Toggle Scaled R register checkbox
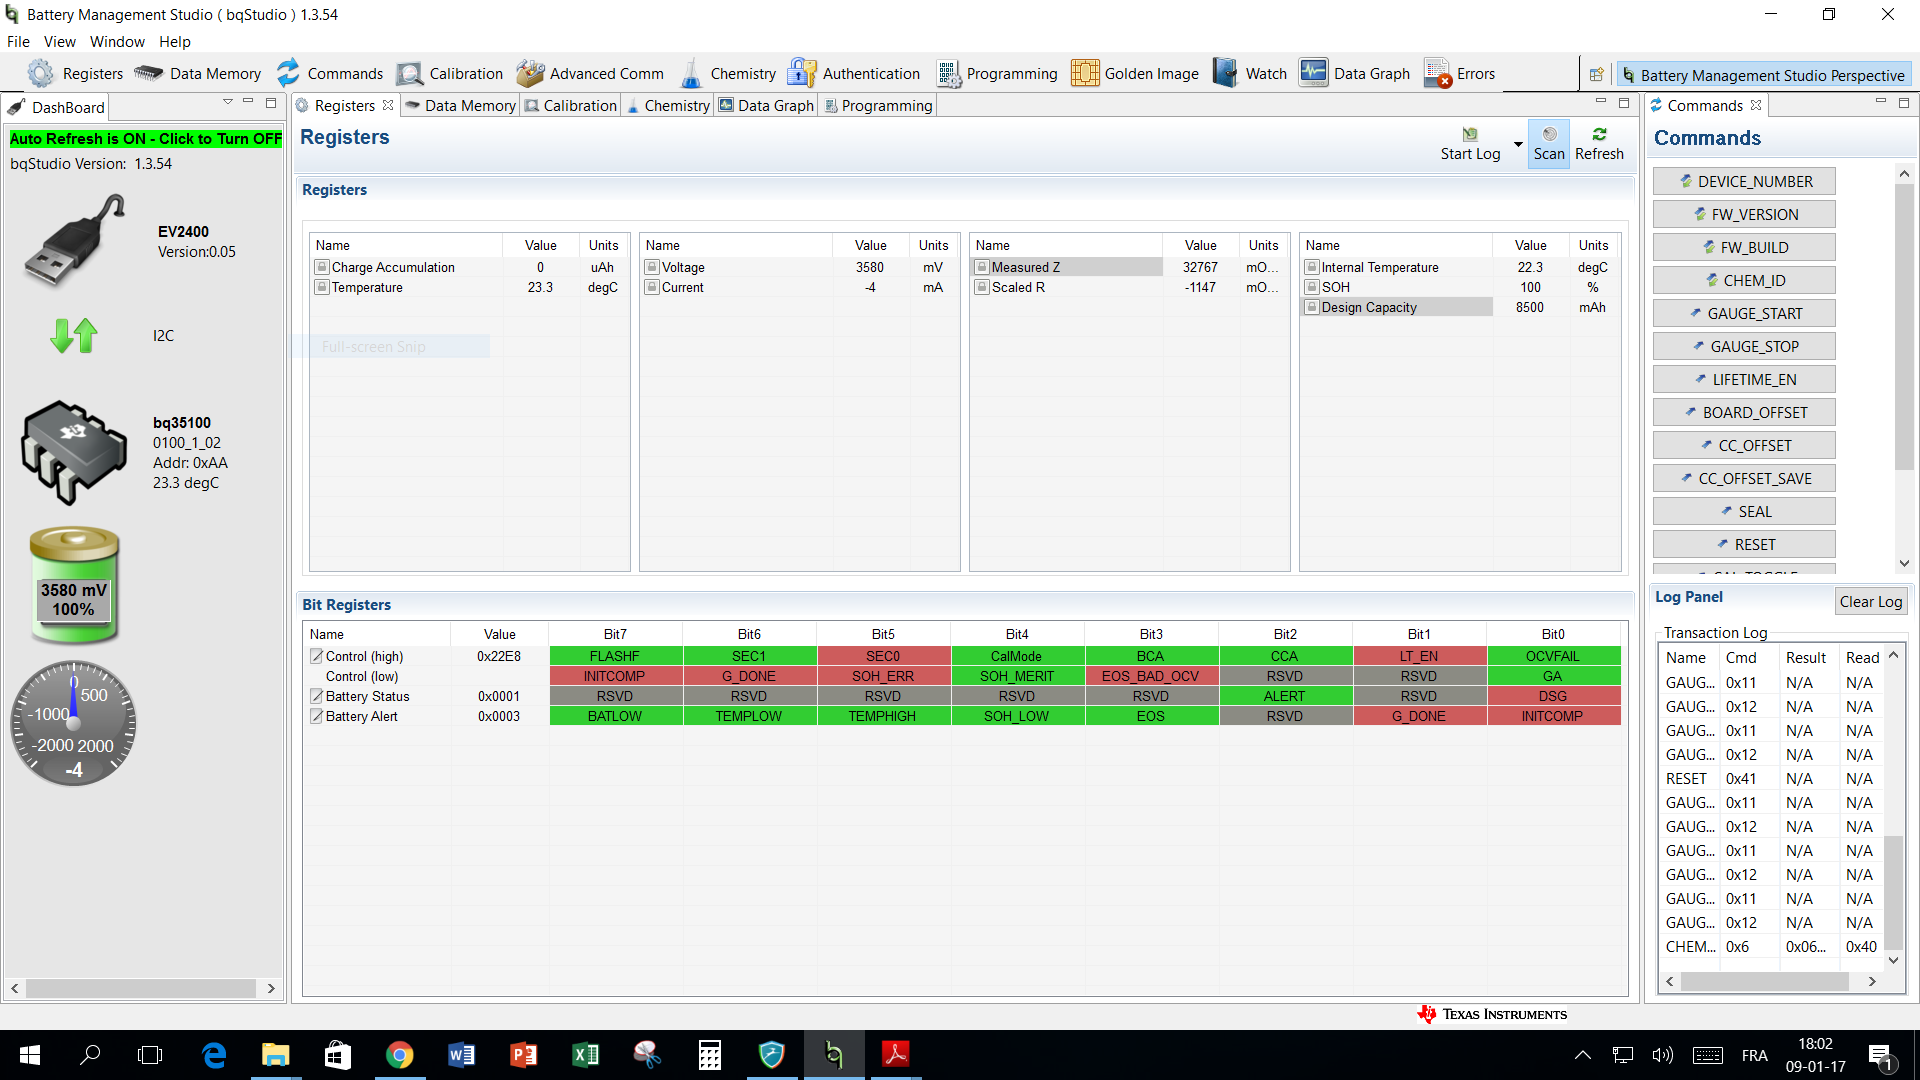Viewport: 1920px width, 1080px height. click(x=982, y=287)
